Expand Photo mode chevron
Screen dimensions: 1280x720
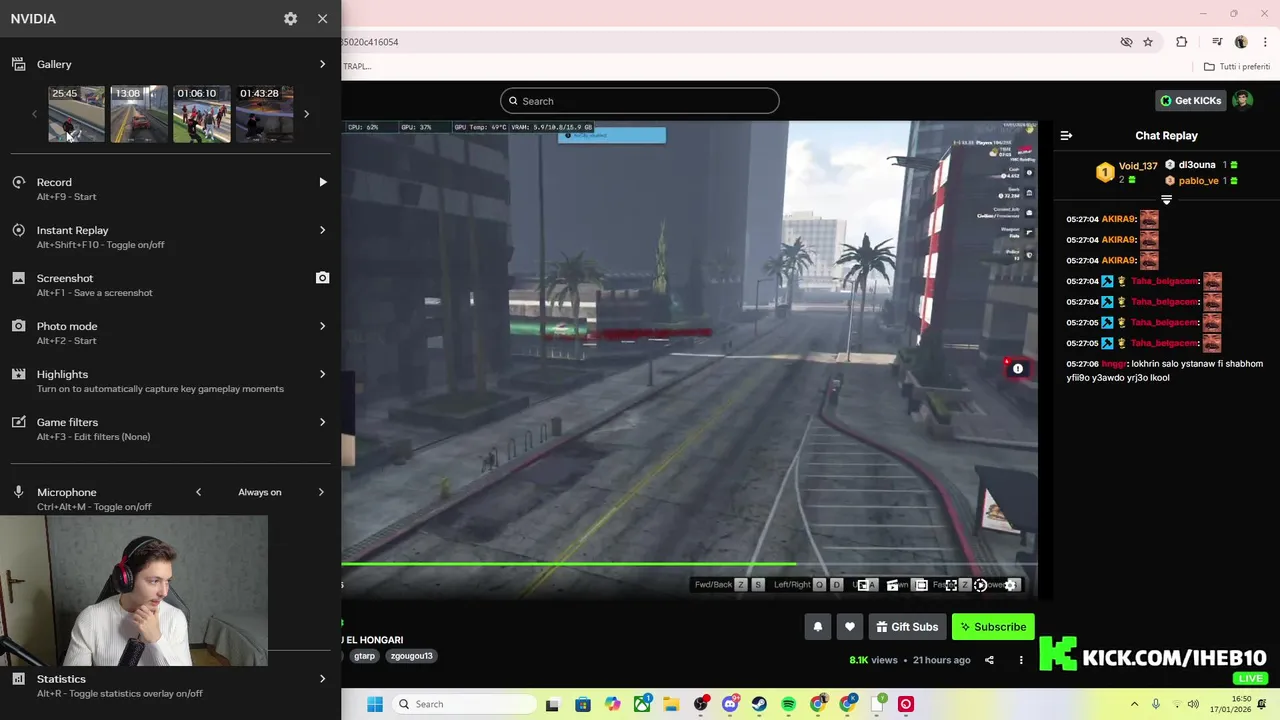pyautogui.click(x=322, y=326)
